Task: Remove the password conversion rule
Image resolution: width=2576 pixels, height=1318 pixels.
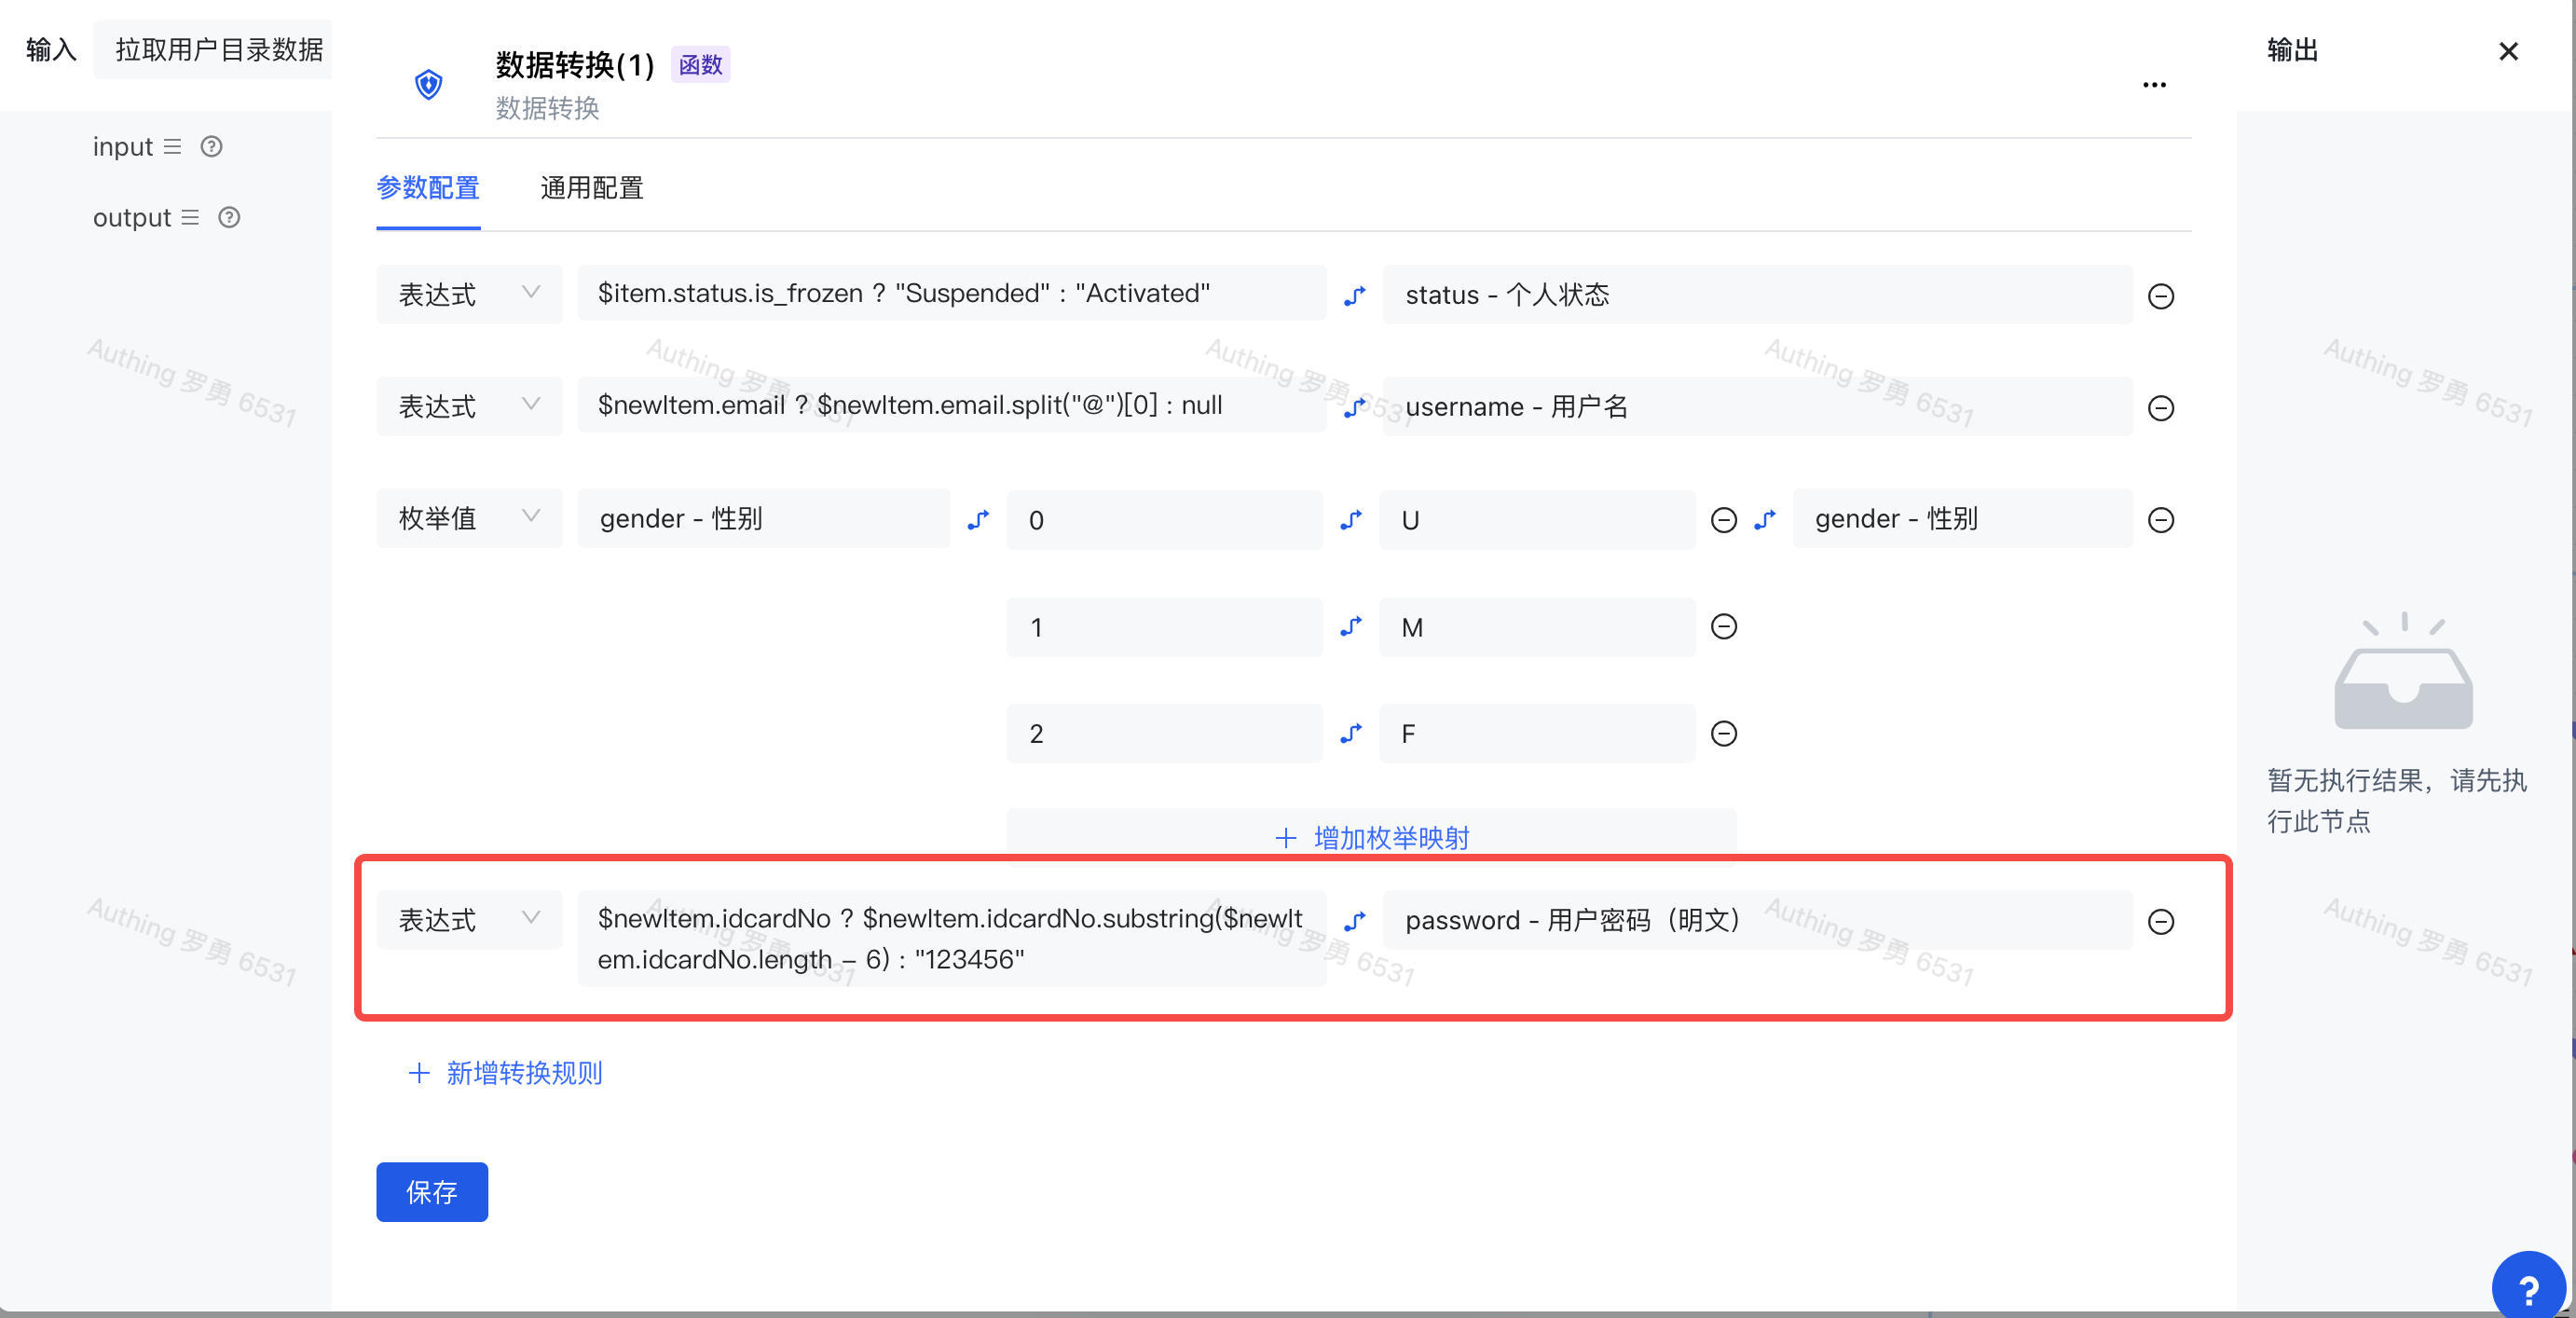Action: click(2160, 921)
